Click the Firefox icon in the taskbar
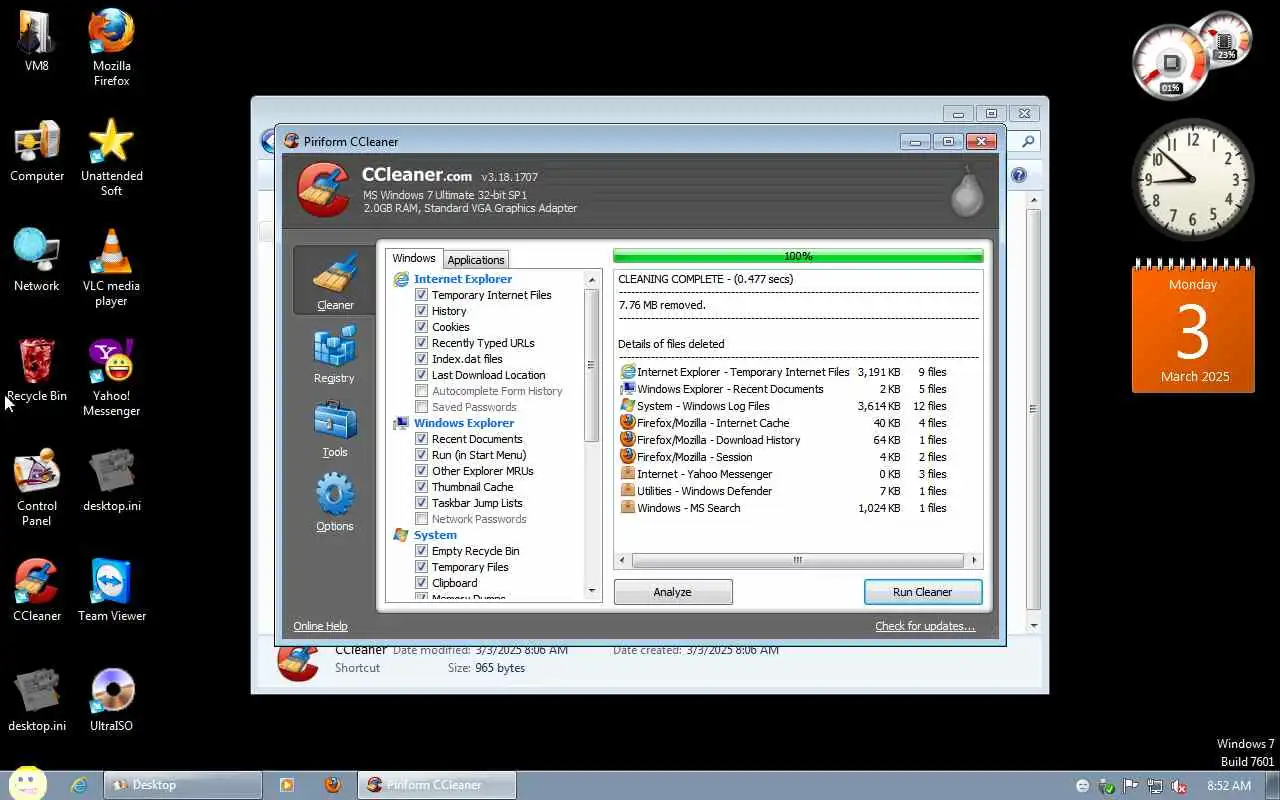1280x800 pixels. [x=333, y=785]
